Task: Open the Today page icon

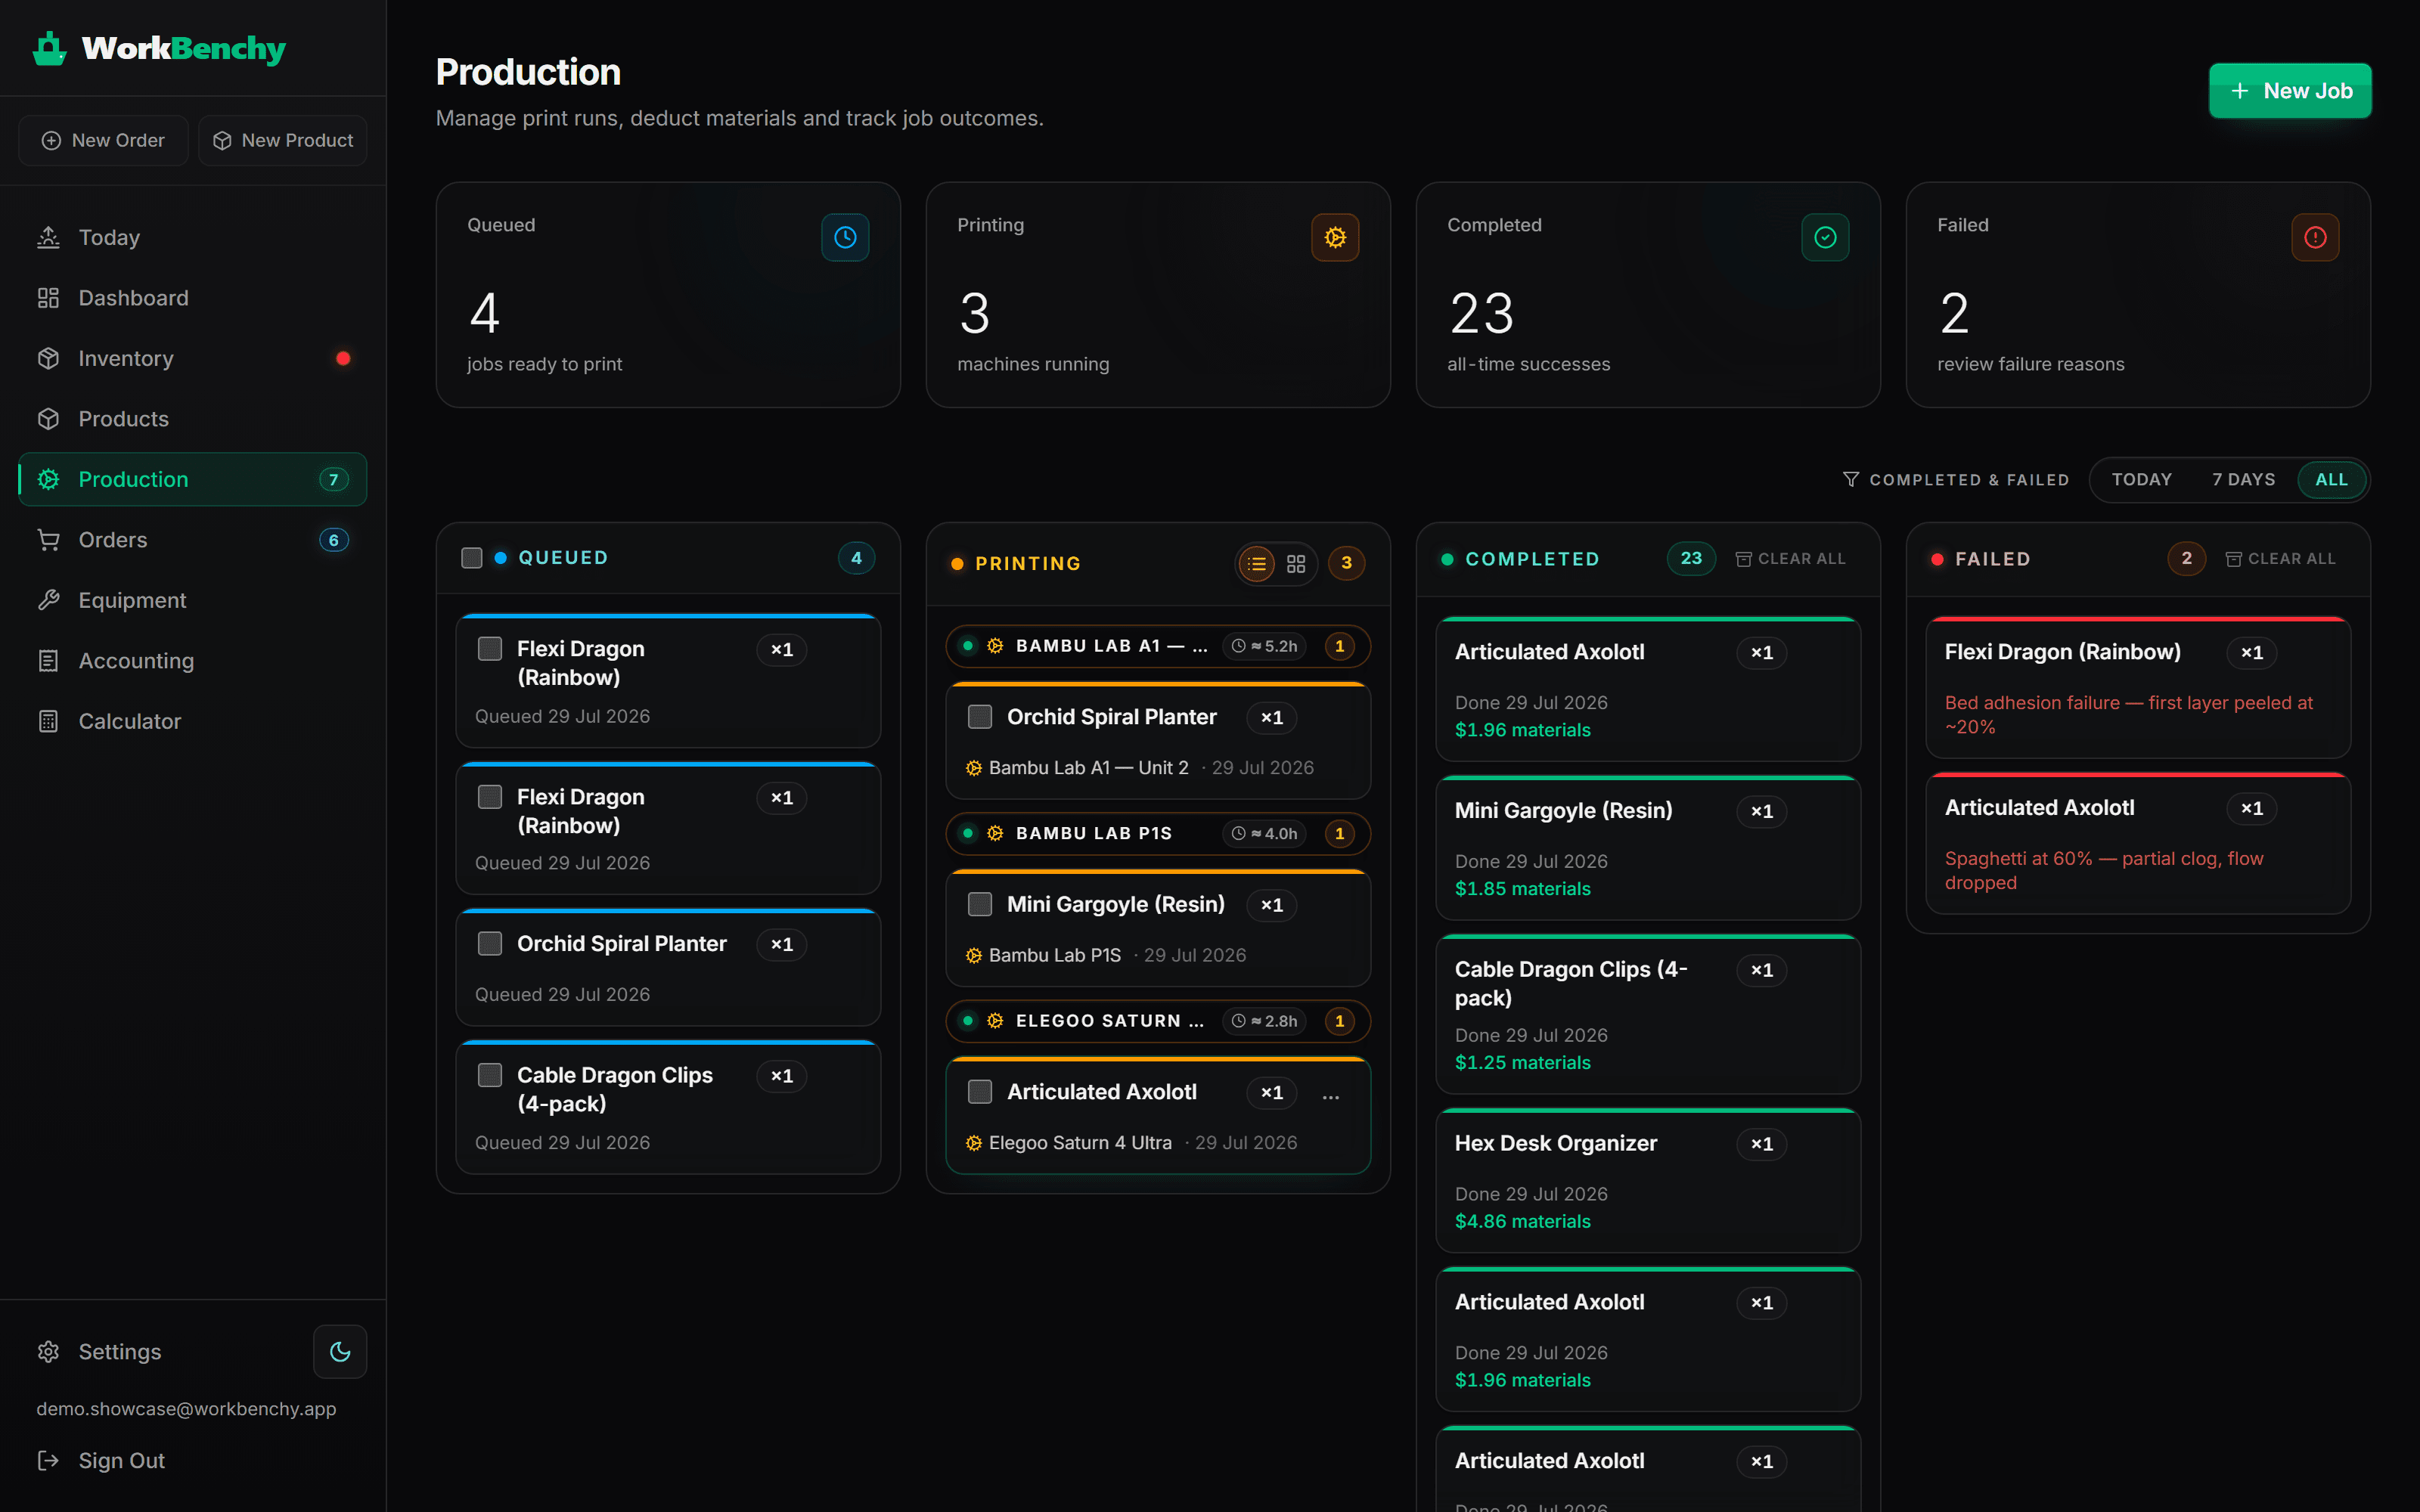Action: coord(48,237)
